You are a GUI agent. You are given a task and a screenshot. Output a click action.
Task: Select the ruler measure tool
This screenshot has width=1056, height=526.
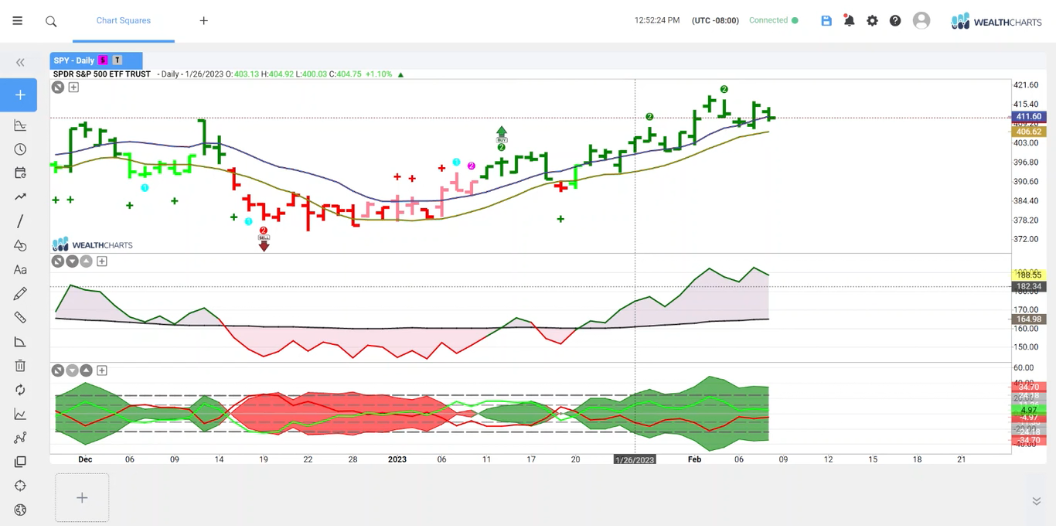[20, 317]
